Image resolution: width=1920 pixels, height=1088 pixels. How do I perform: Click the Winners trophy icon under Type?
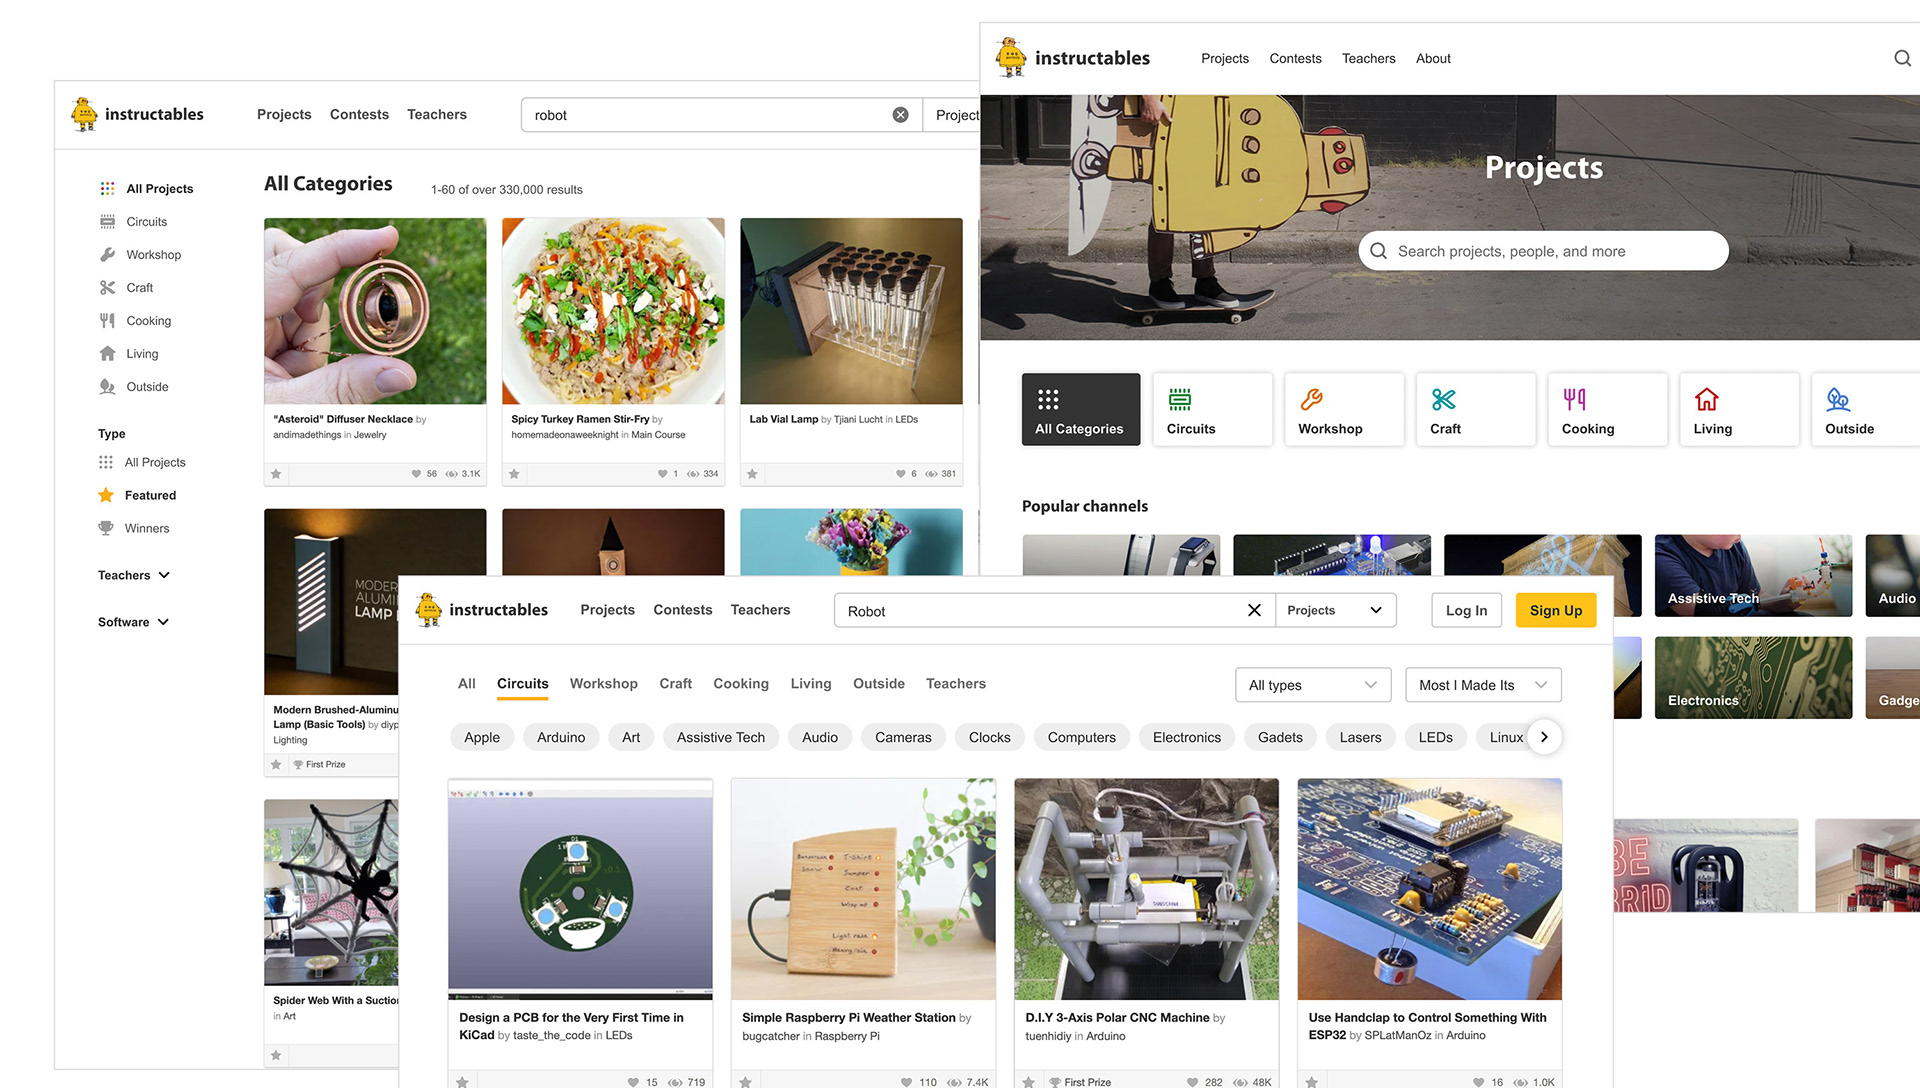tap(105, 528)
